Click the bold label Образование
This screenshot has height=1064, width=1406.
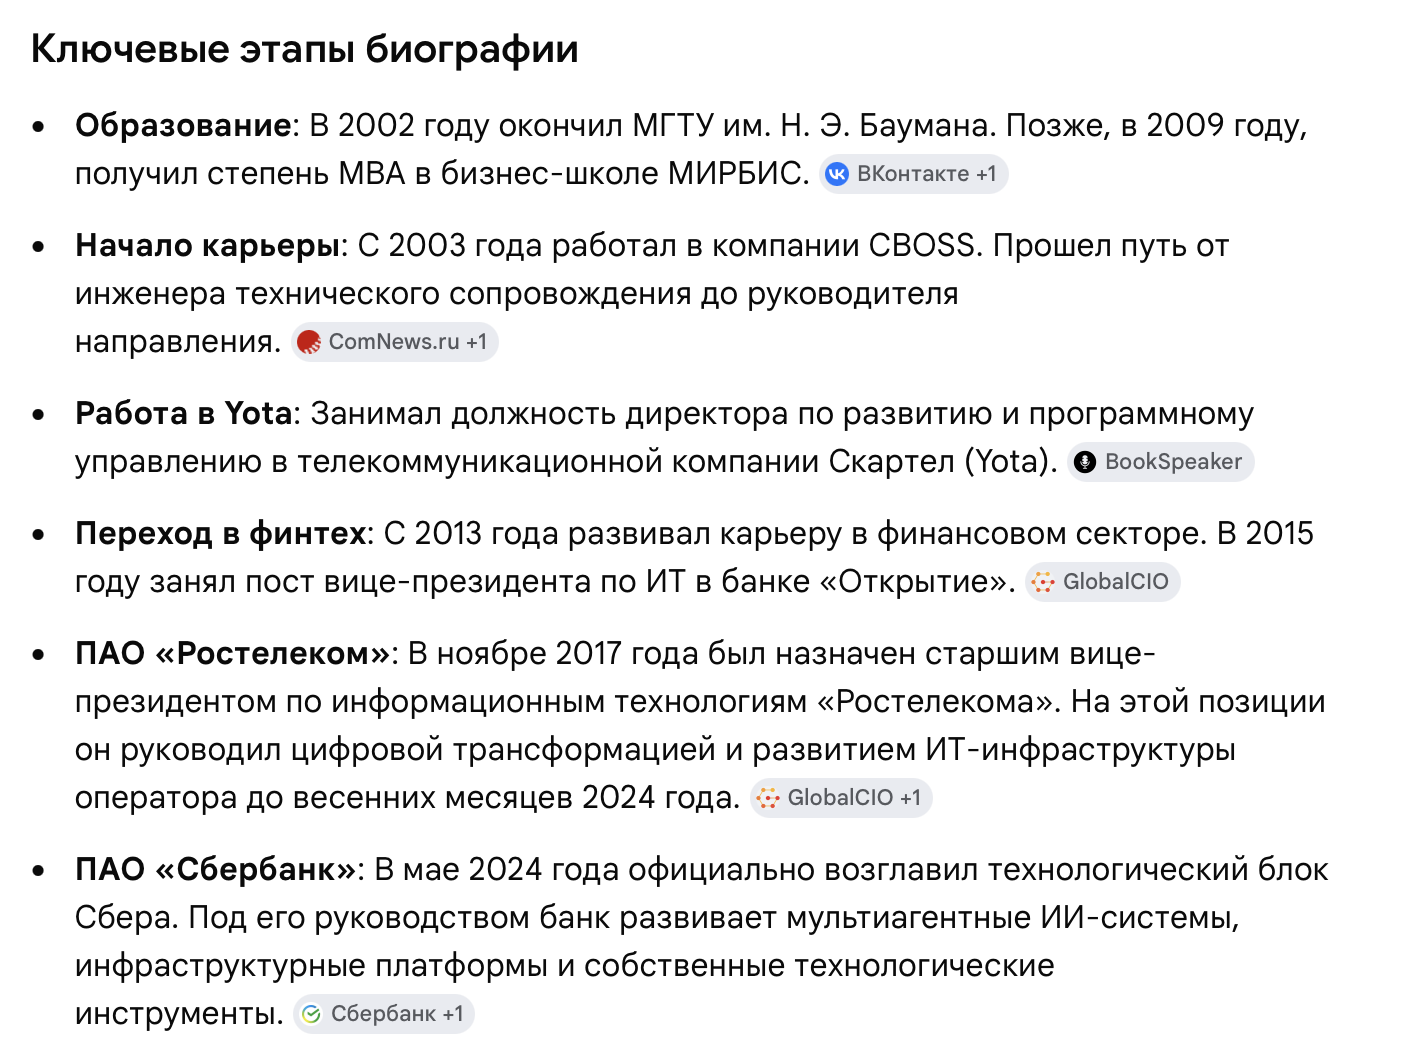coord(183,125)
